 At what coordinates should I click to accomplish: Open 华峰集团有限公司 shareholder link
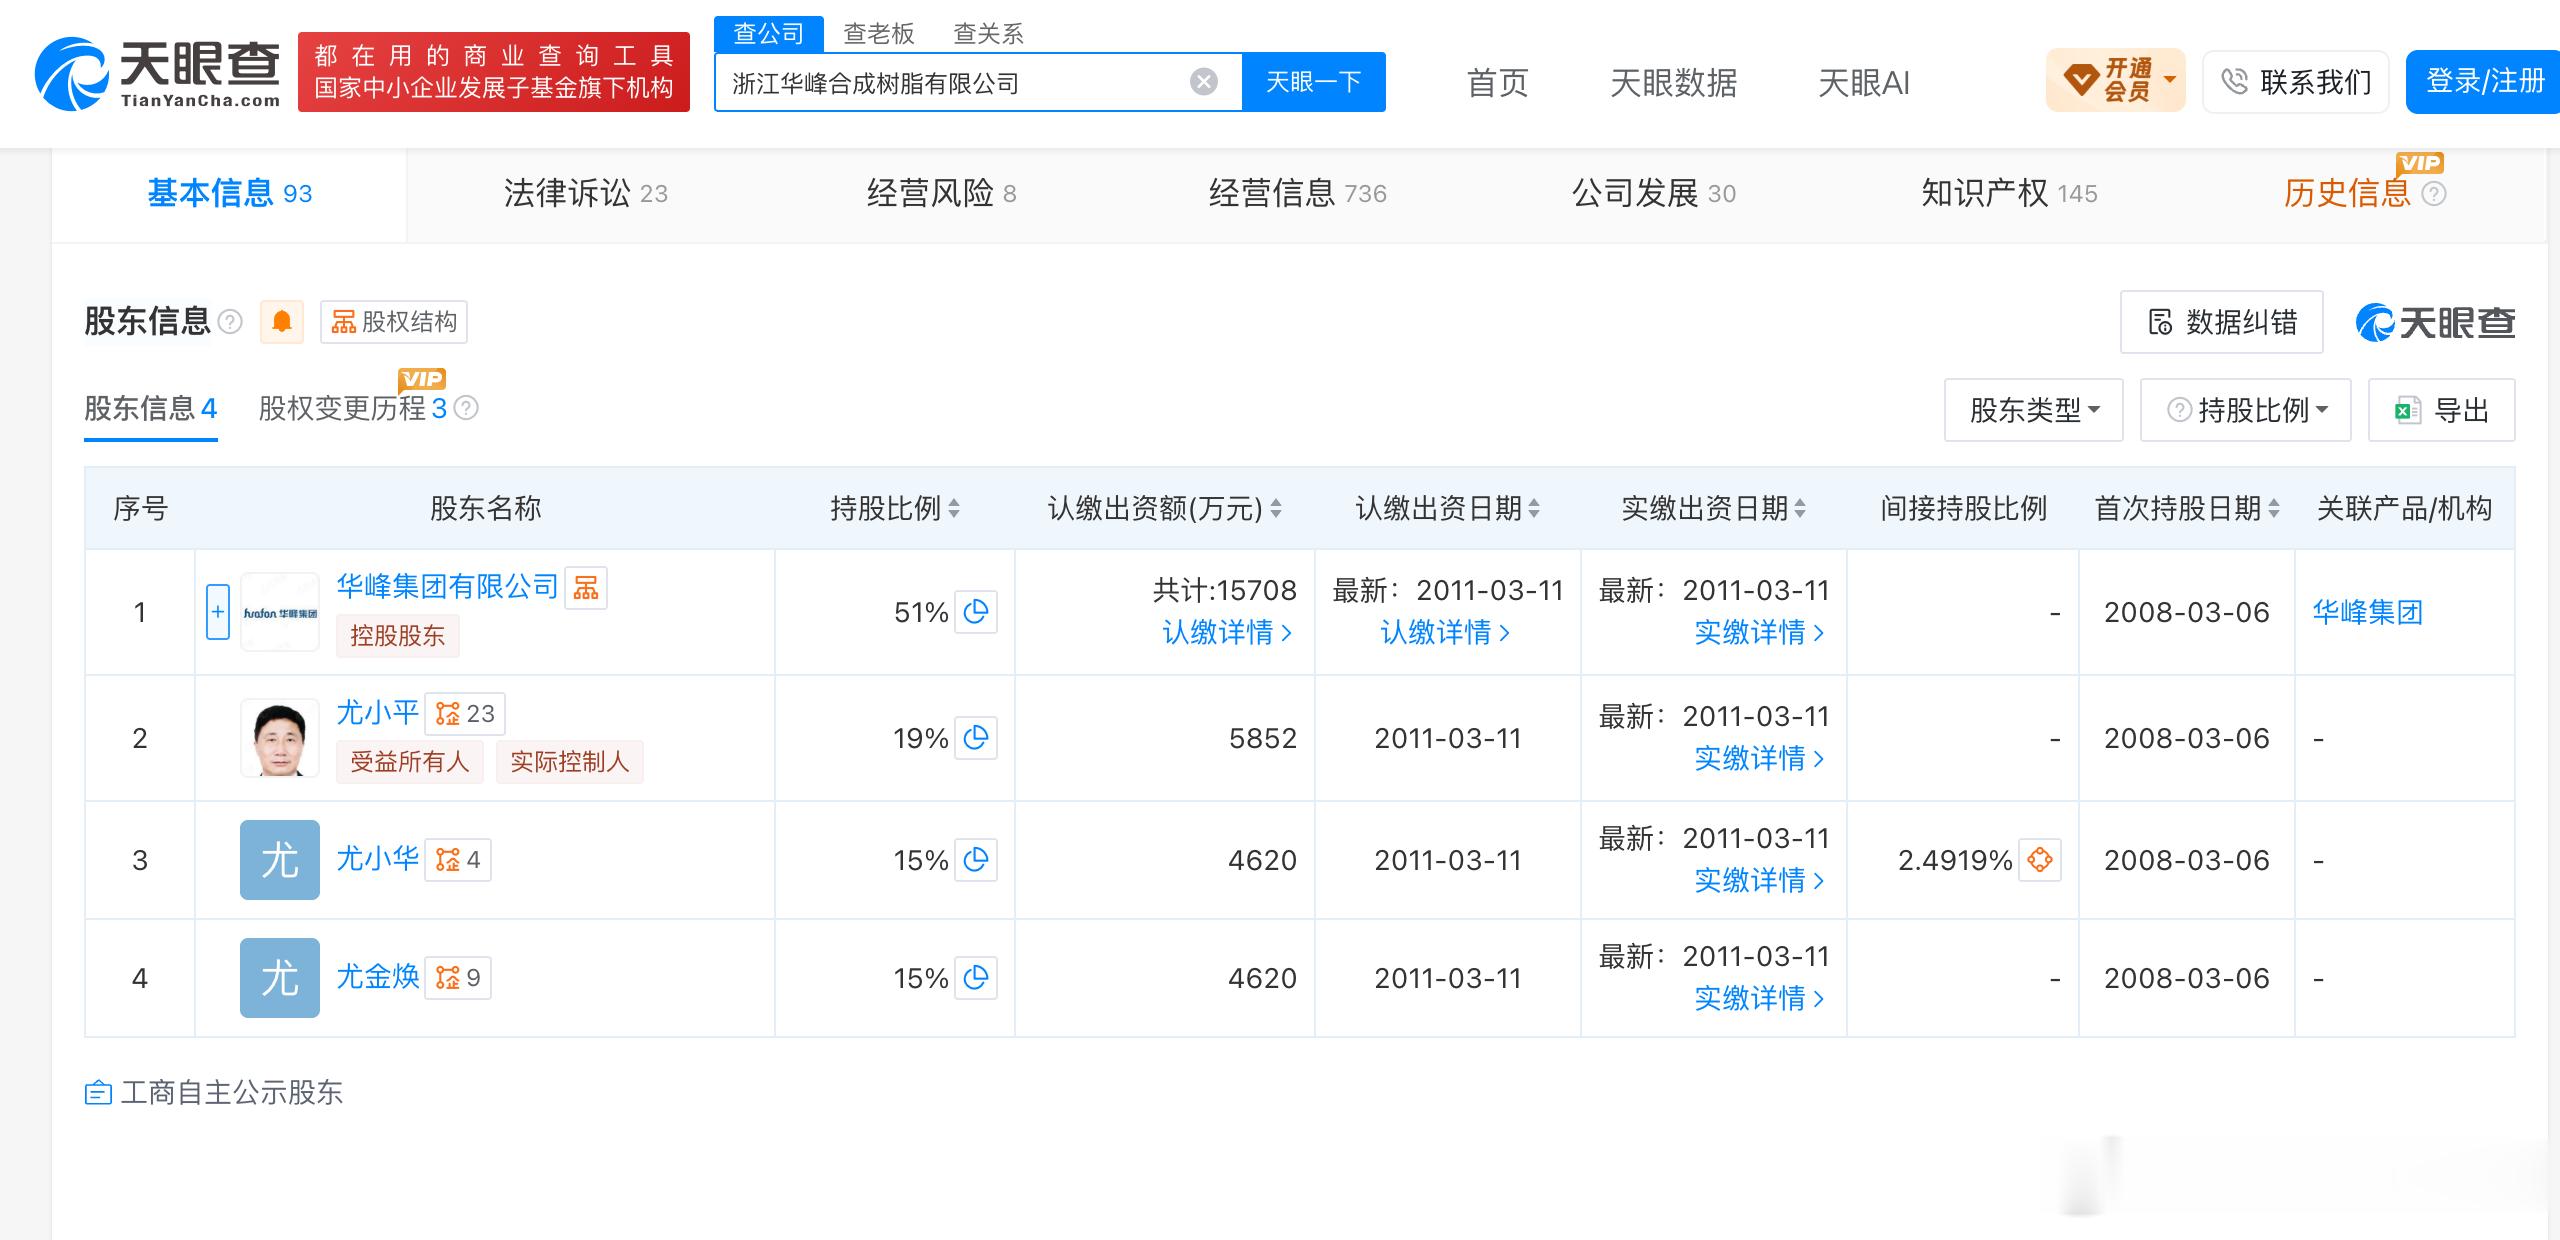coord(447,587)
